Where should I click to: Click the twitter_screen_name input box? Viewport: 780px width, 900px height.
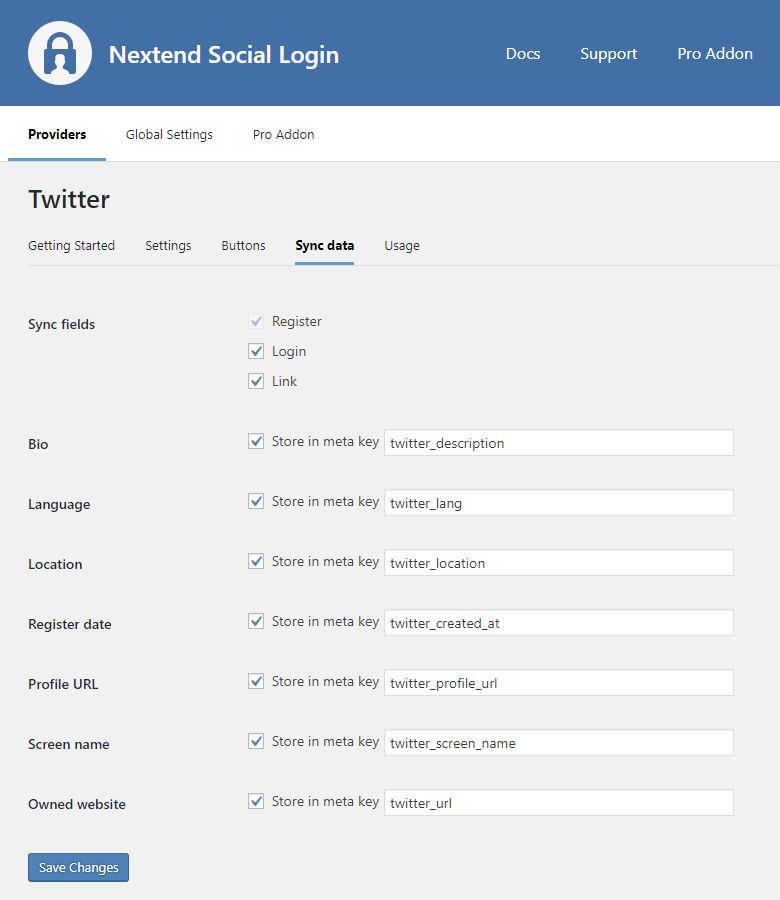(558, 743)
